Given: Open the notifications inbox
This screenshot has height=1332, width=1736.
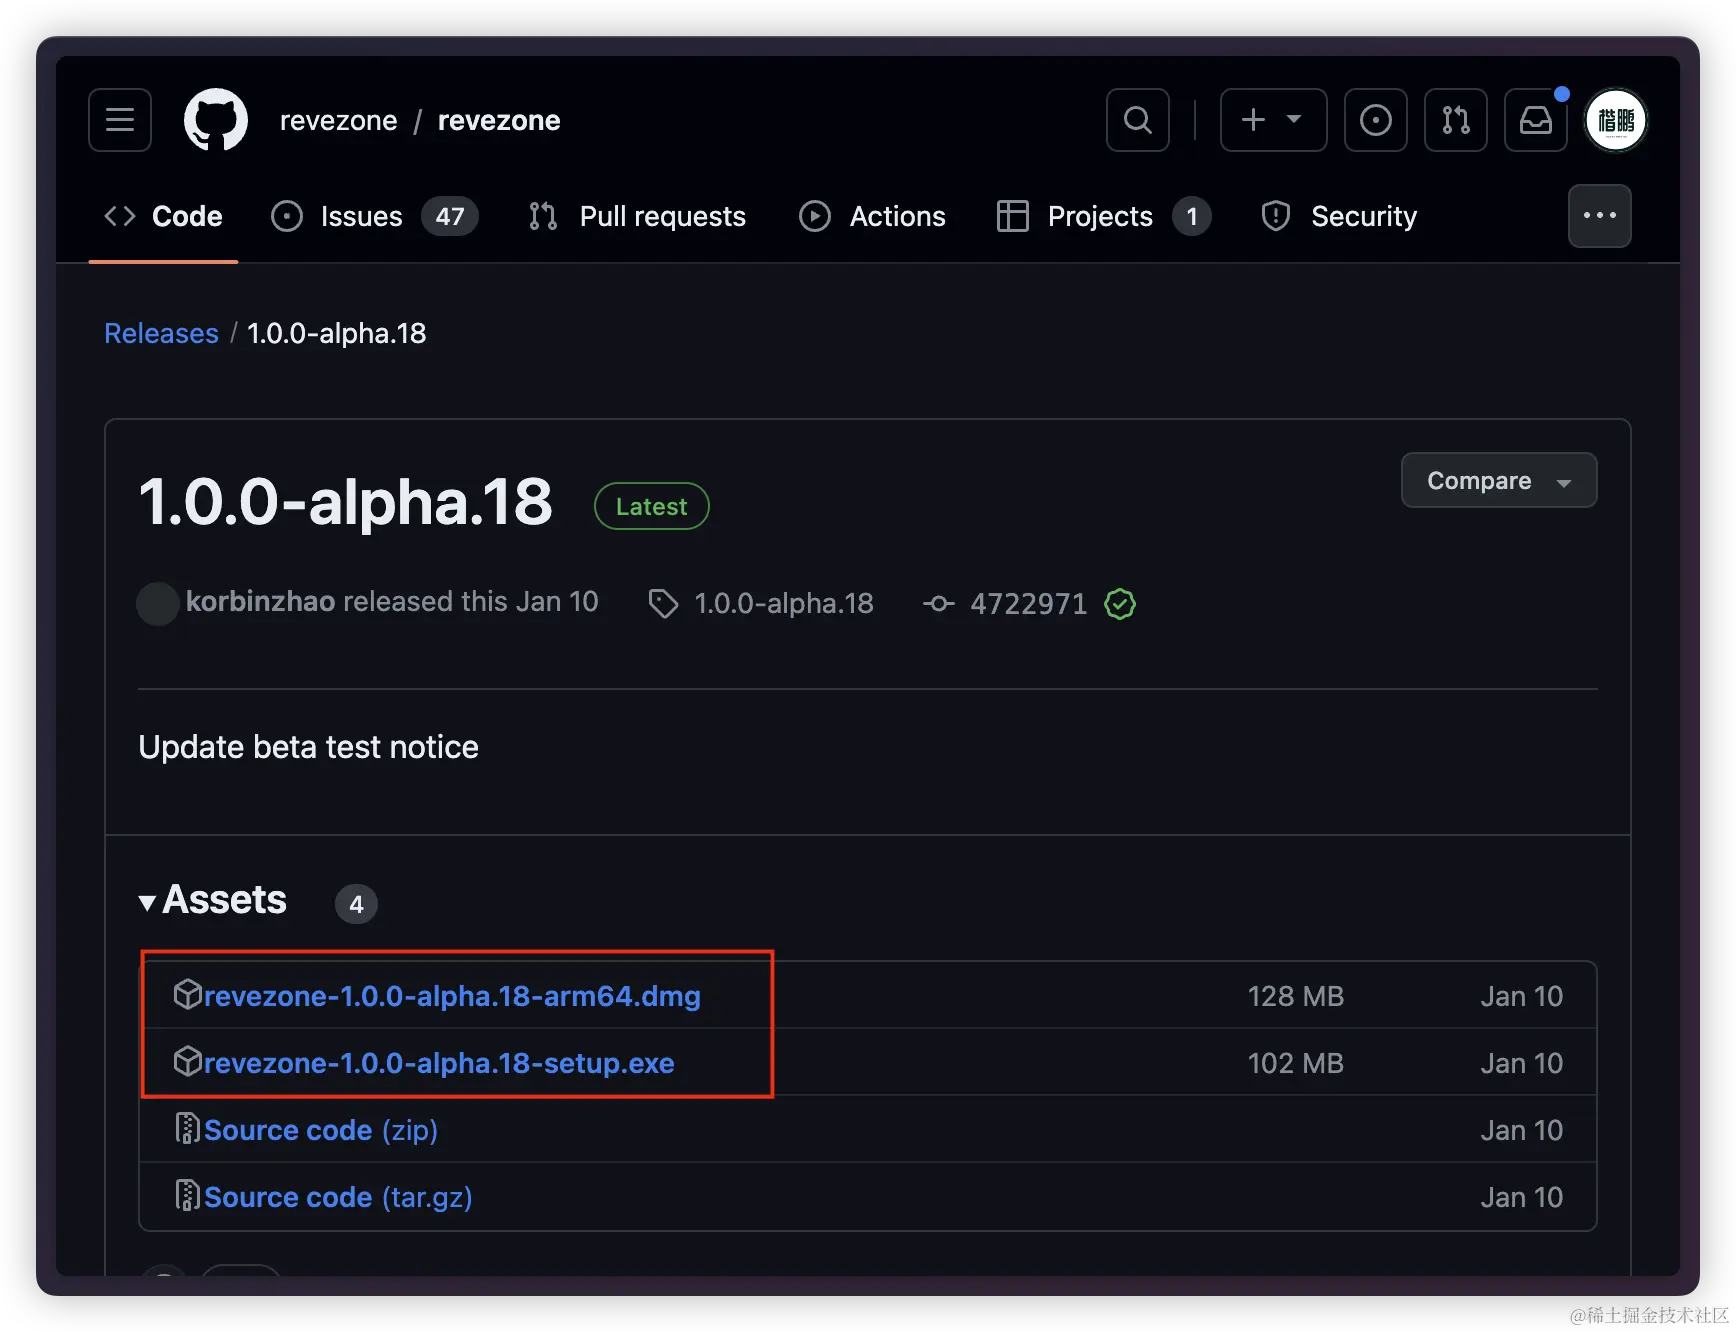Looking at the screenshot, I should pyautogui.click(x=1536, y=120).
